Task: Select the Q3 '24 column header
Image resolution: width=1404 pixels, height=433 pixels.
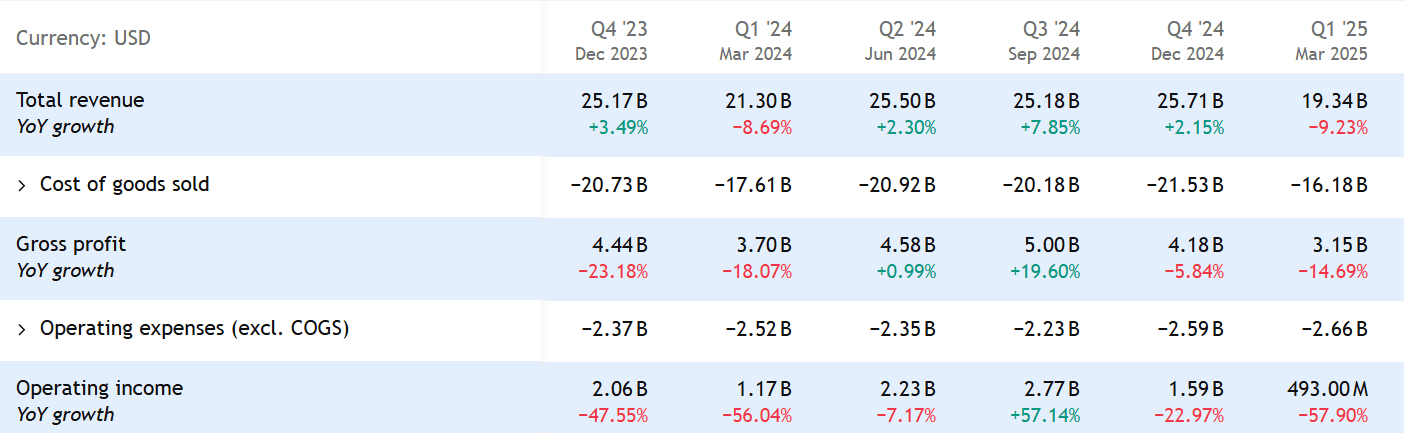Action: tap(1043, 40)
